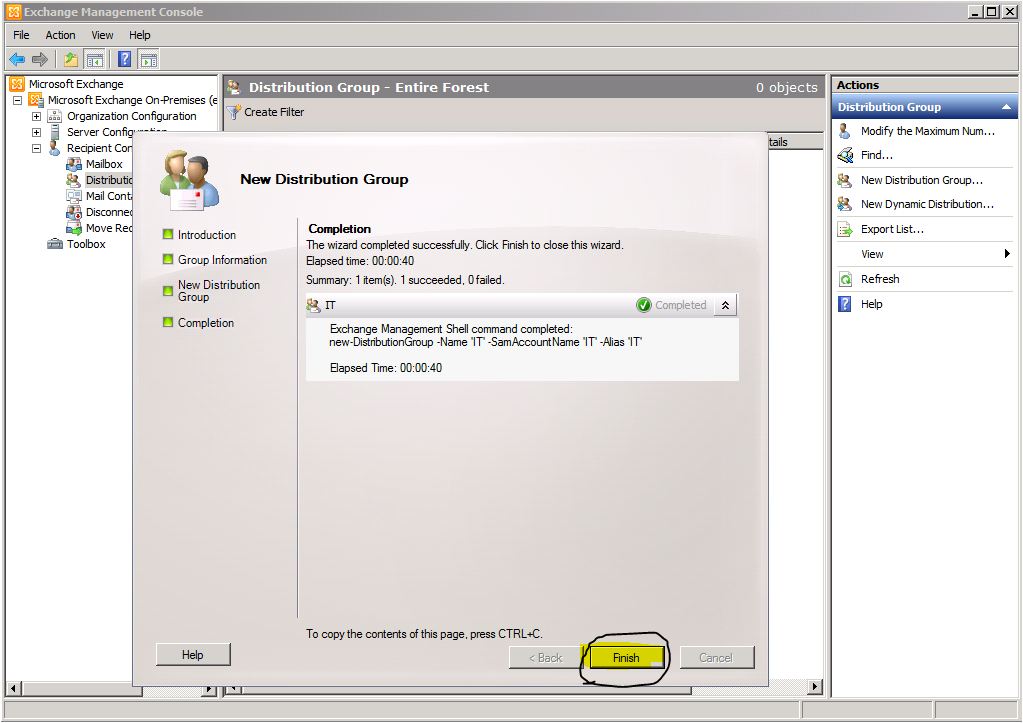
Task: Click the Back button in the wizard
Action: 545,658
